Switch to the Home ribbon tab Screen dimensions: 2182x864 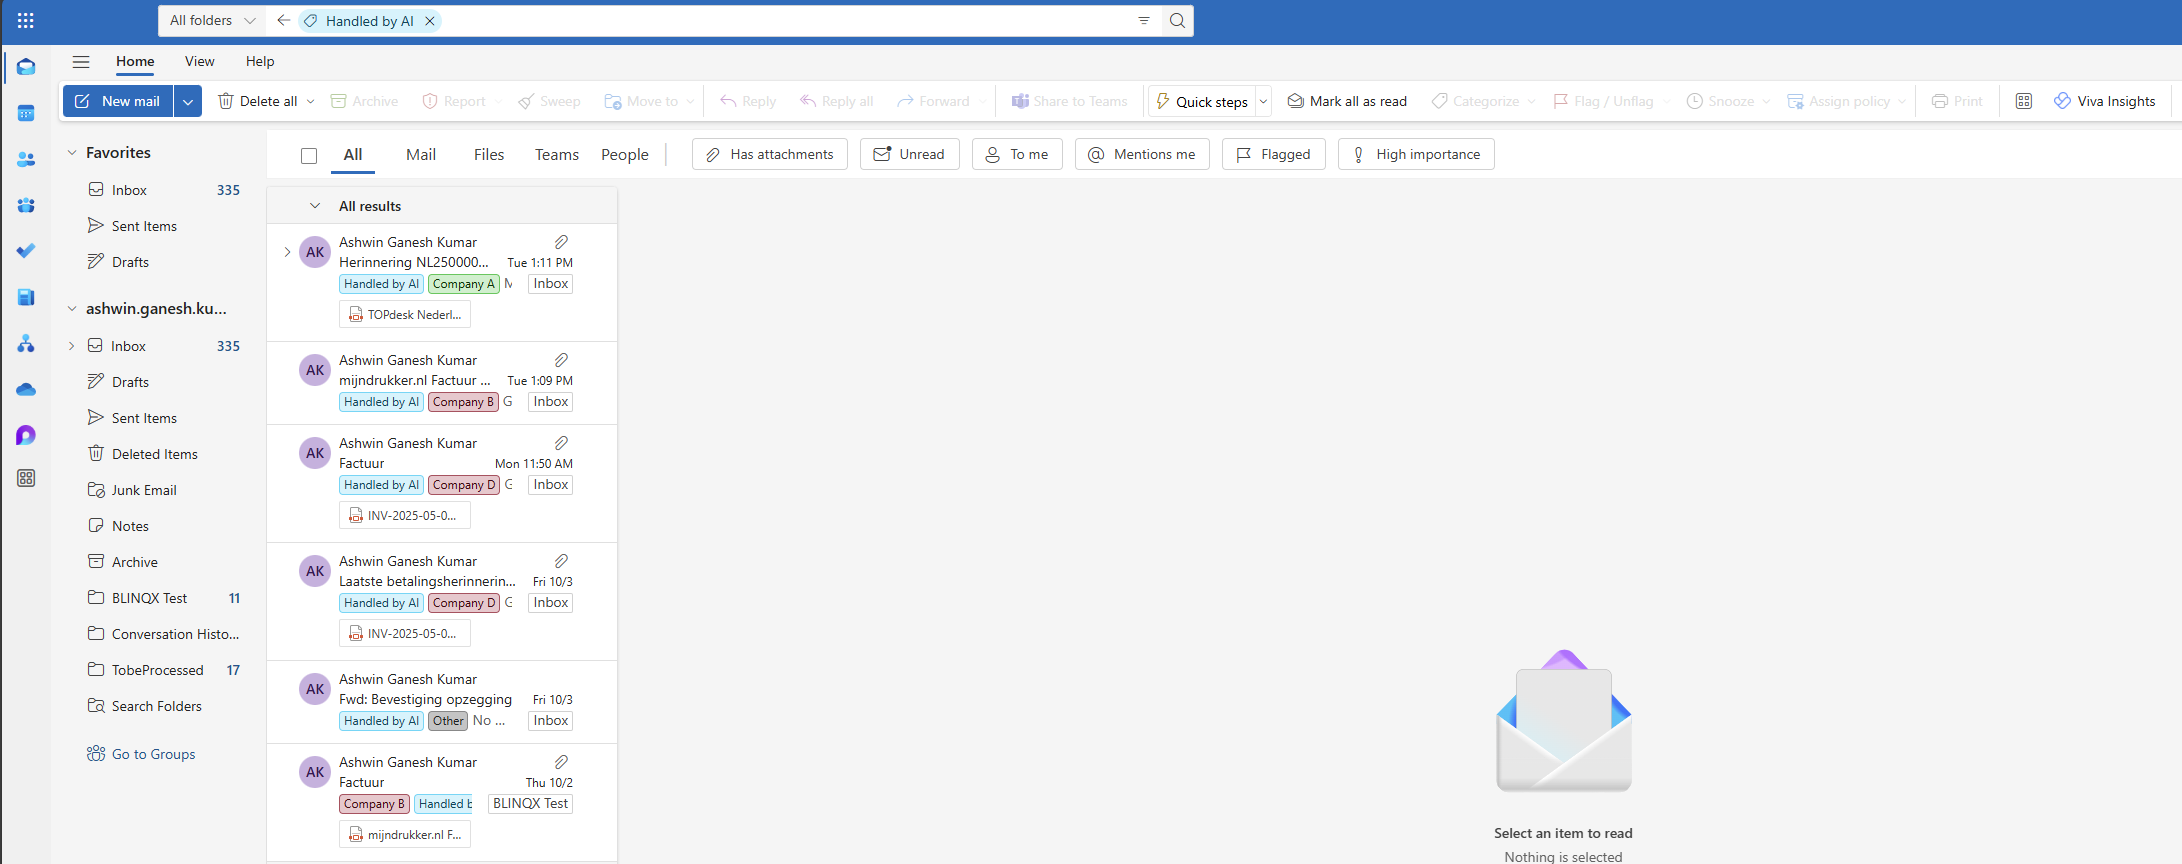[x=135, y=61]
